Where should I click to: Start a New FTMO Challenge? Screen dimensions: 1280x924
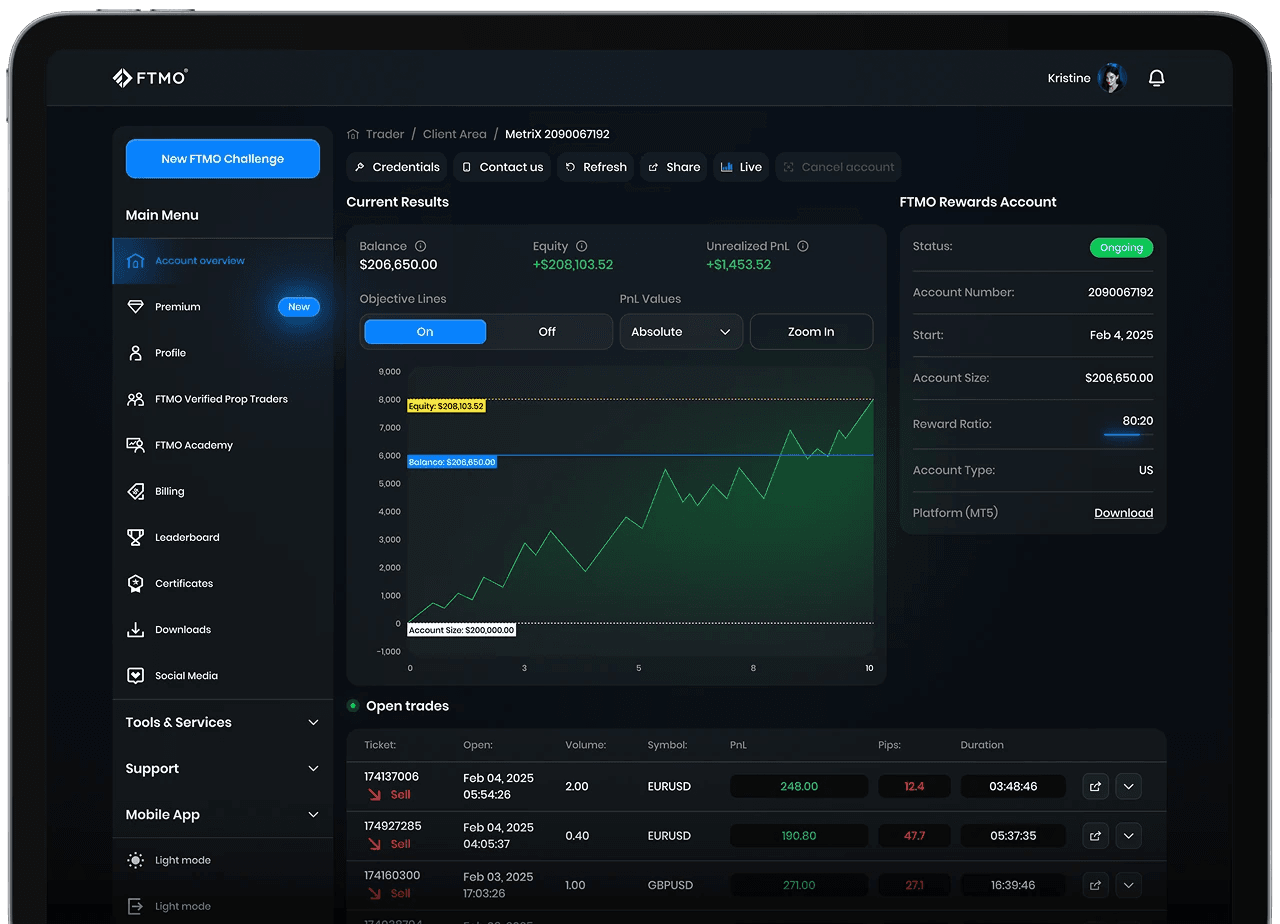pos(222,159)
